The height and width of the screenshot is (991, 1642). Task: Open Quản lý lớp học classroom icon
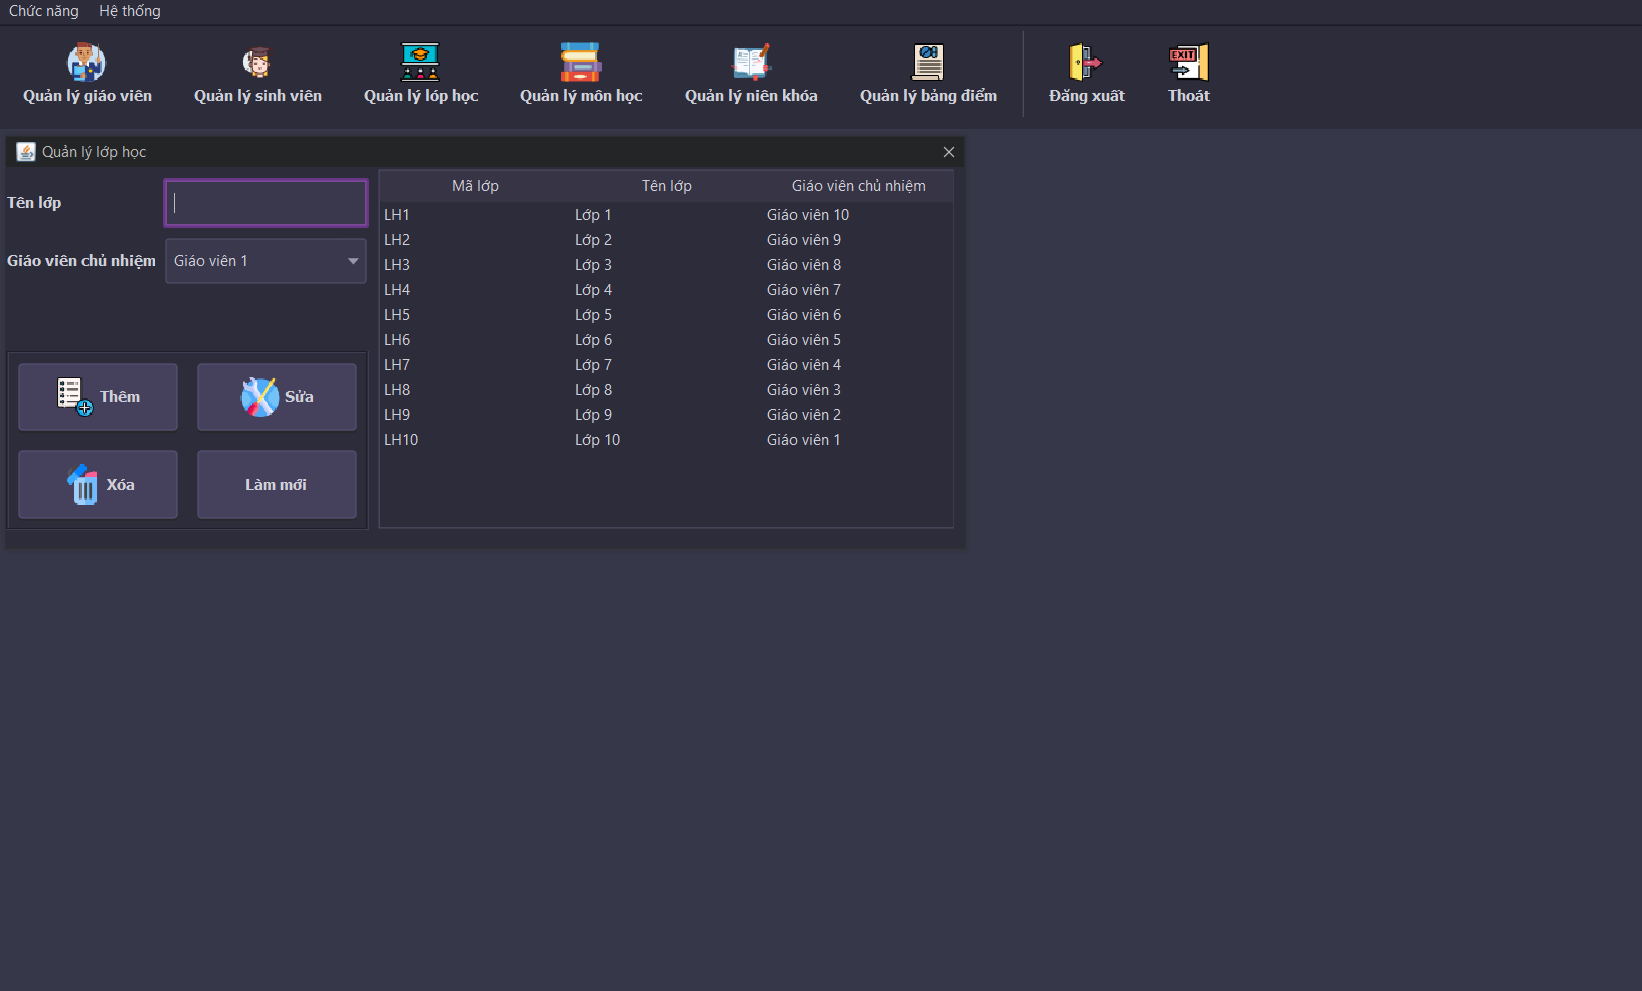click(x=420, y=62)
